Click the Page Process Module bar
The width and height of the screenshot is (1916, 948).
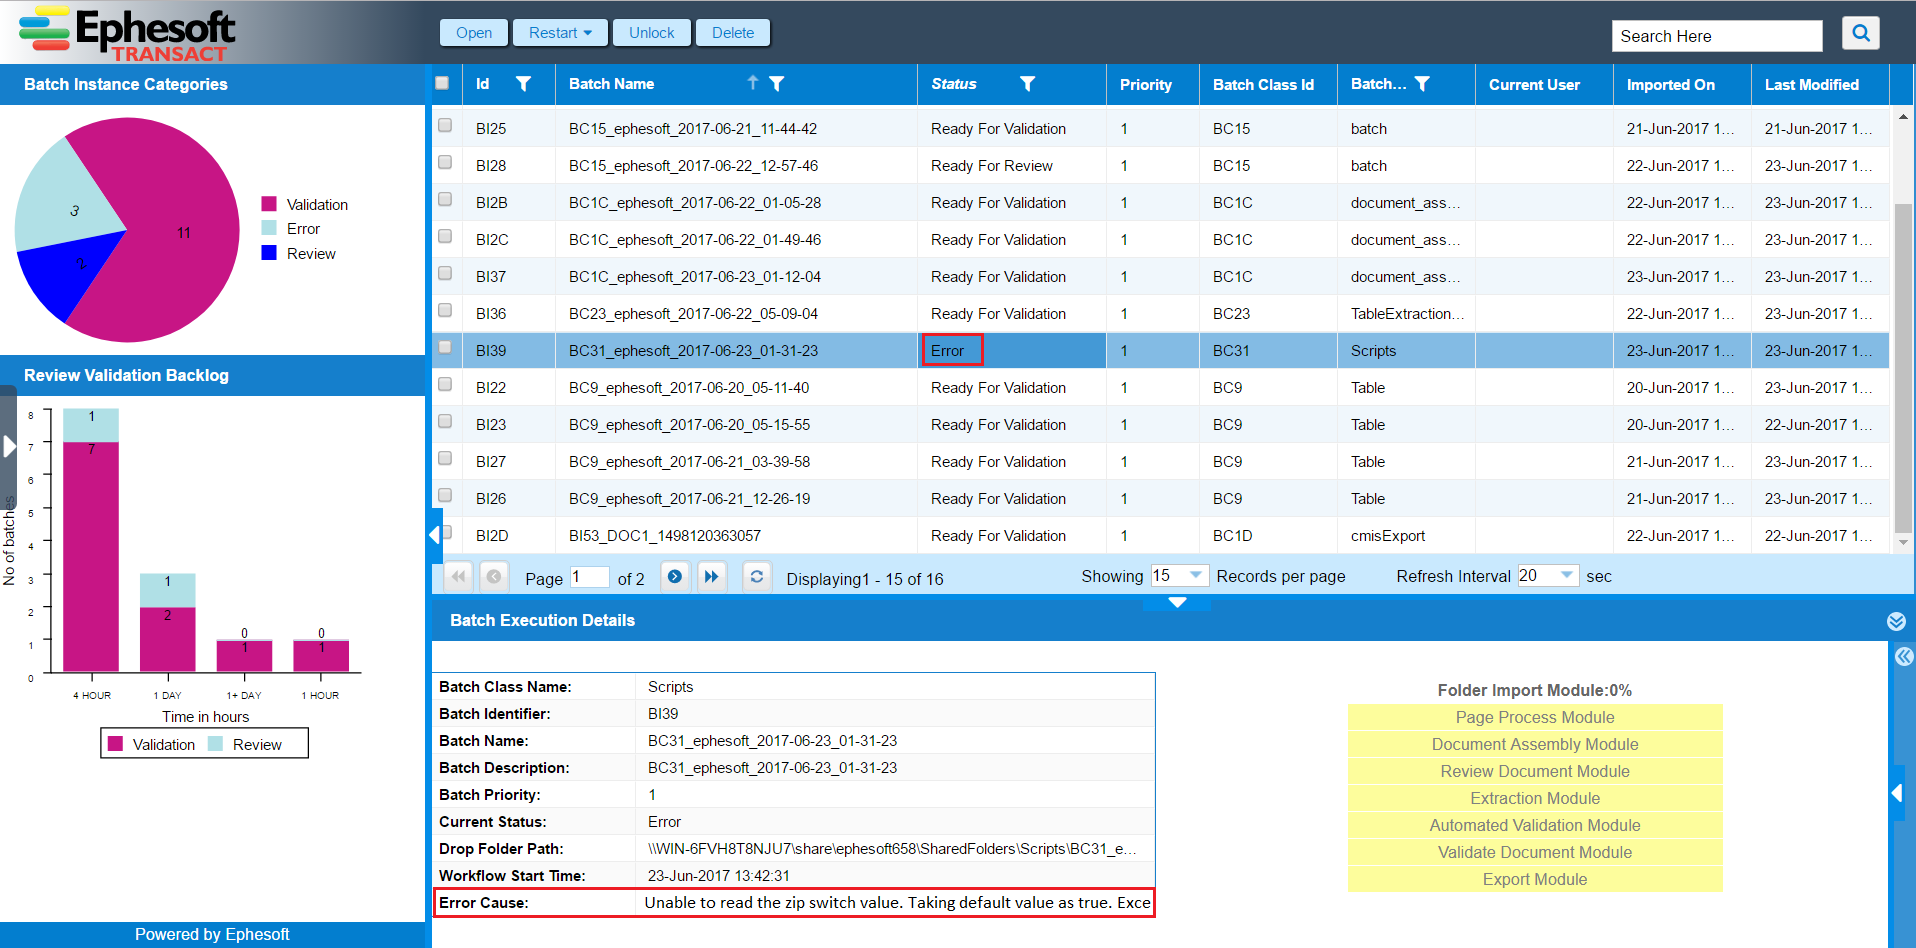[x=1535, y=717]
